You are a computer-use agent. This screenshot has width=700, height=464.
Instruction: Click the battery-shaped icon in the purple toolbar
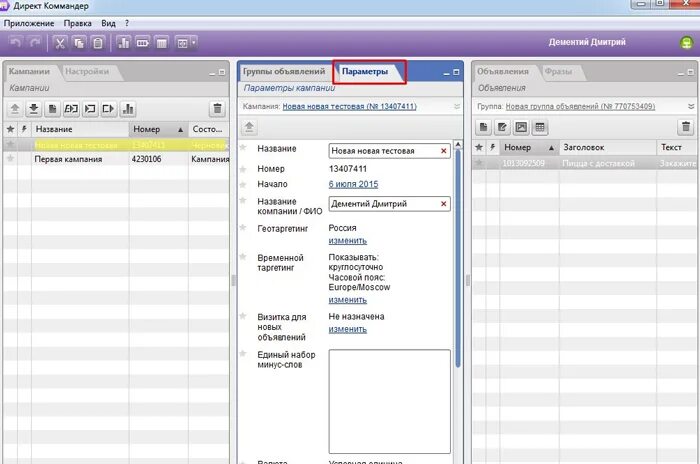click(x=142, y=43)
